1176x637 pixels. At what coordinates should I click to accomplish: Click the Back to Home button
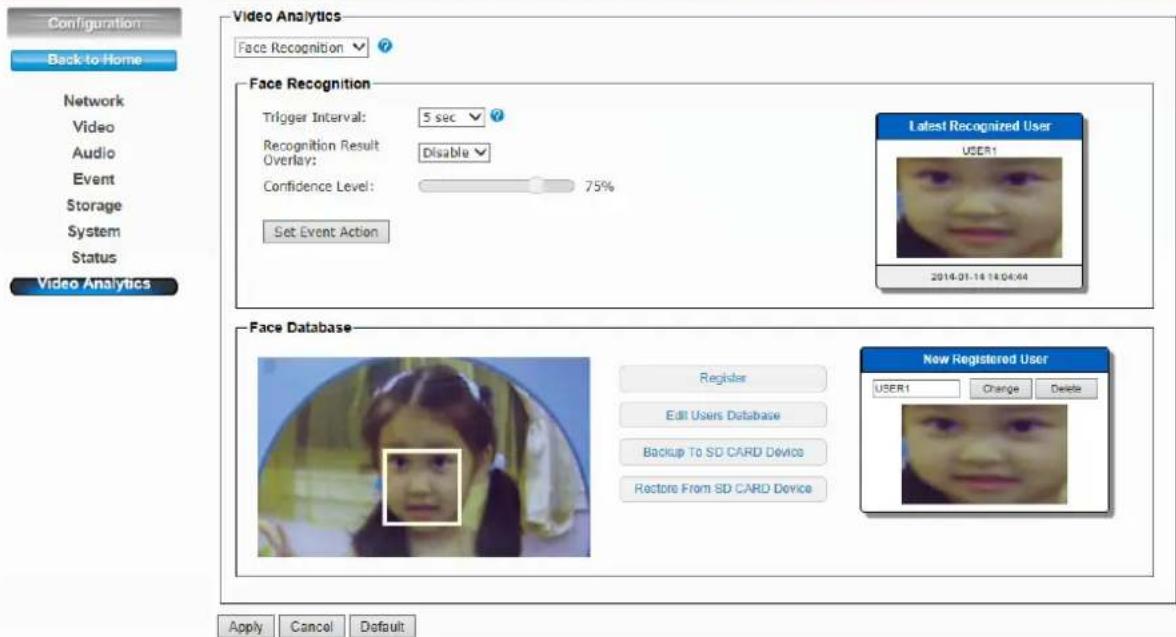pos(94,60)
